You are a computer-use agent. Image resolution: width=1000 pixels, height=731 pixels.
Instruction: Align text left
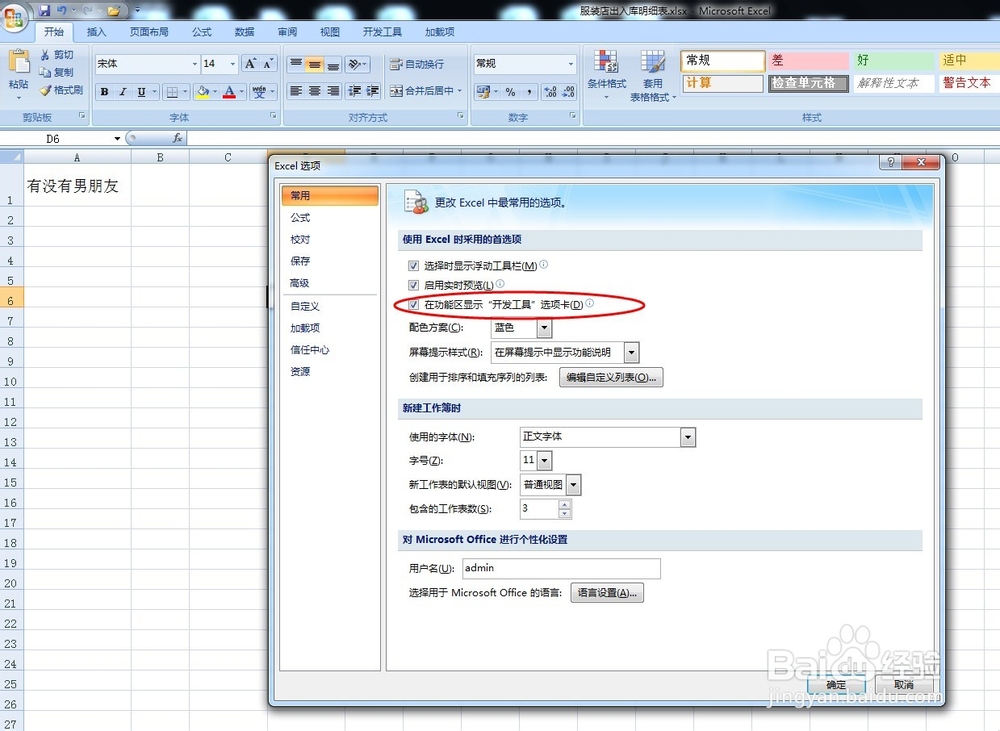pos(296,91)
